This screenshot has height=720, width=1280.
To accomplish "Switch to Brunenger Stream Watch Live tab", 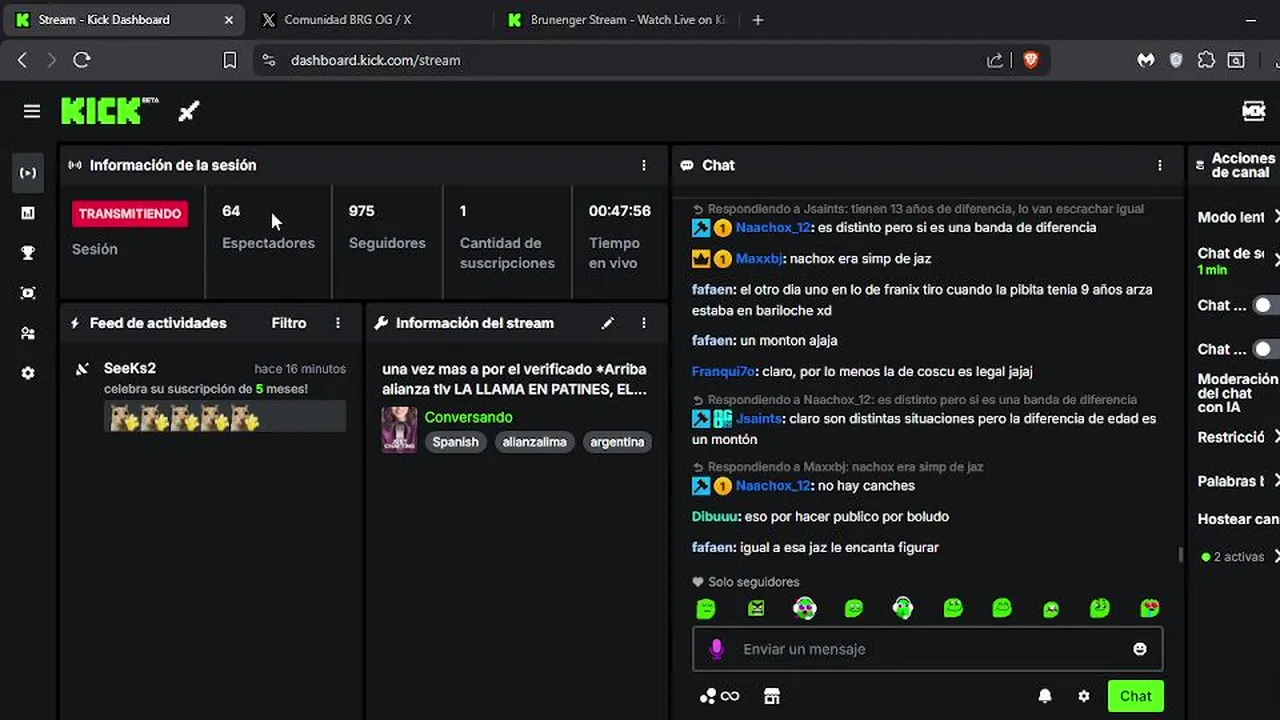I will (616, 20).
